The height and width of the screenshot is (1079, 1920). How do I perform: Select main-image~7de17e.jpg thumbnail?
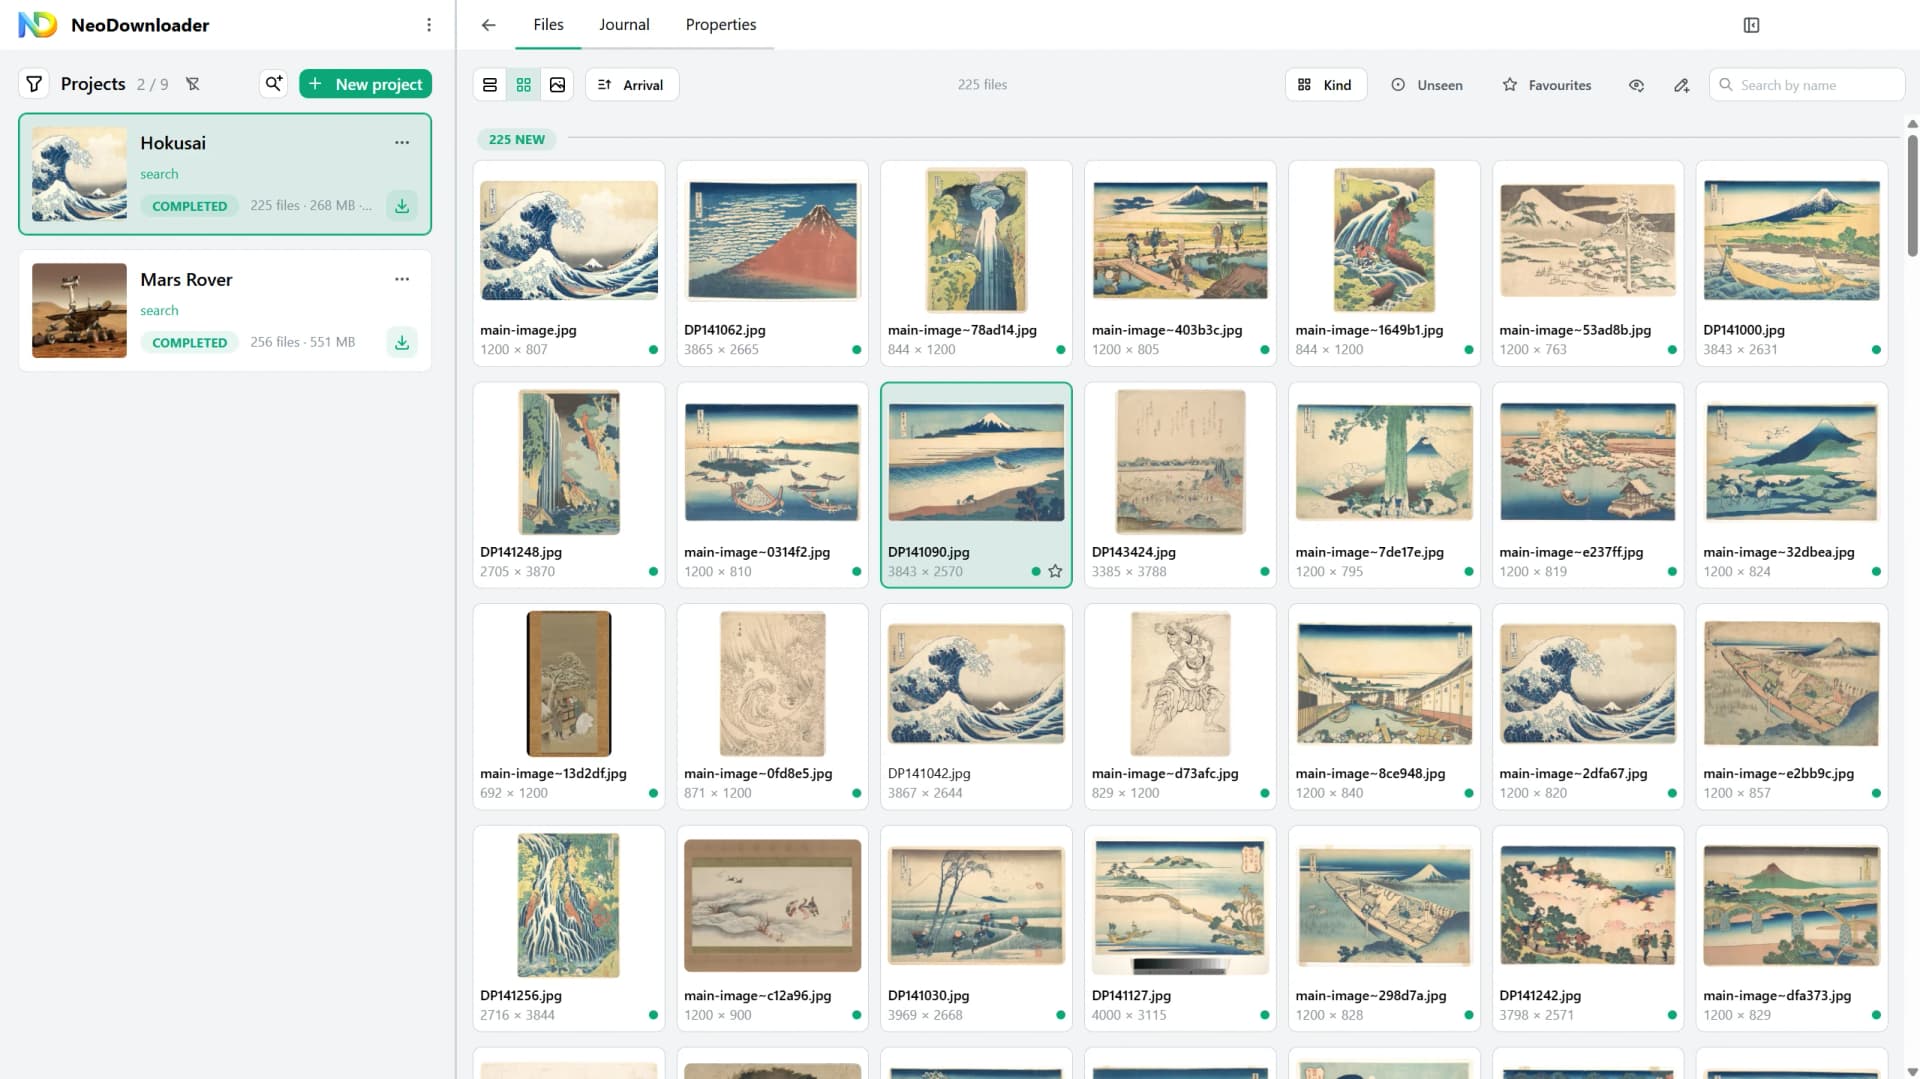[1384, 462]
